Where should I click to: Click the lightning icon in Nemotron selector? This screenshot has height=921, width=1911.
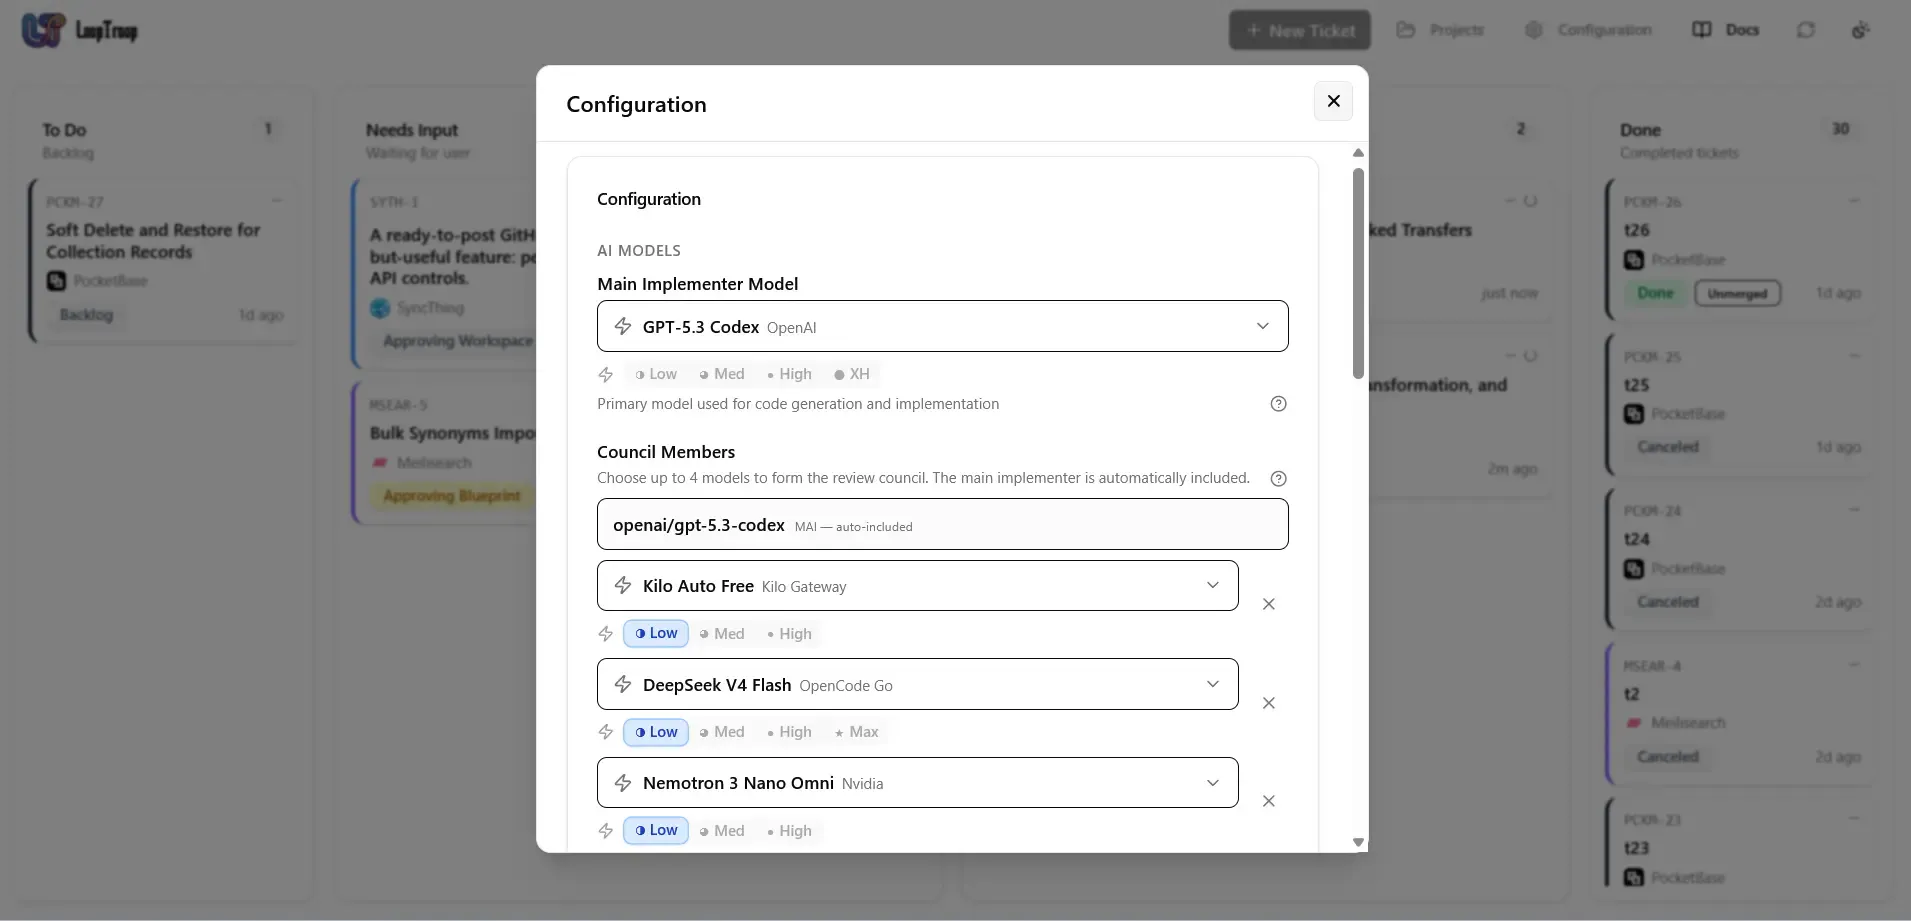pyautogui.click(x=622, y=782)
